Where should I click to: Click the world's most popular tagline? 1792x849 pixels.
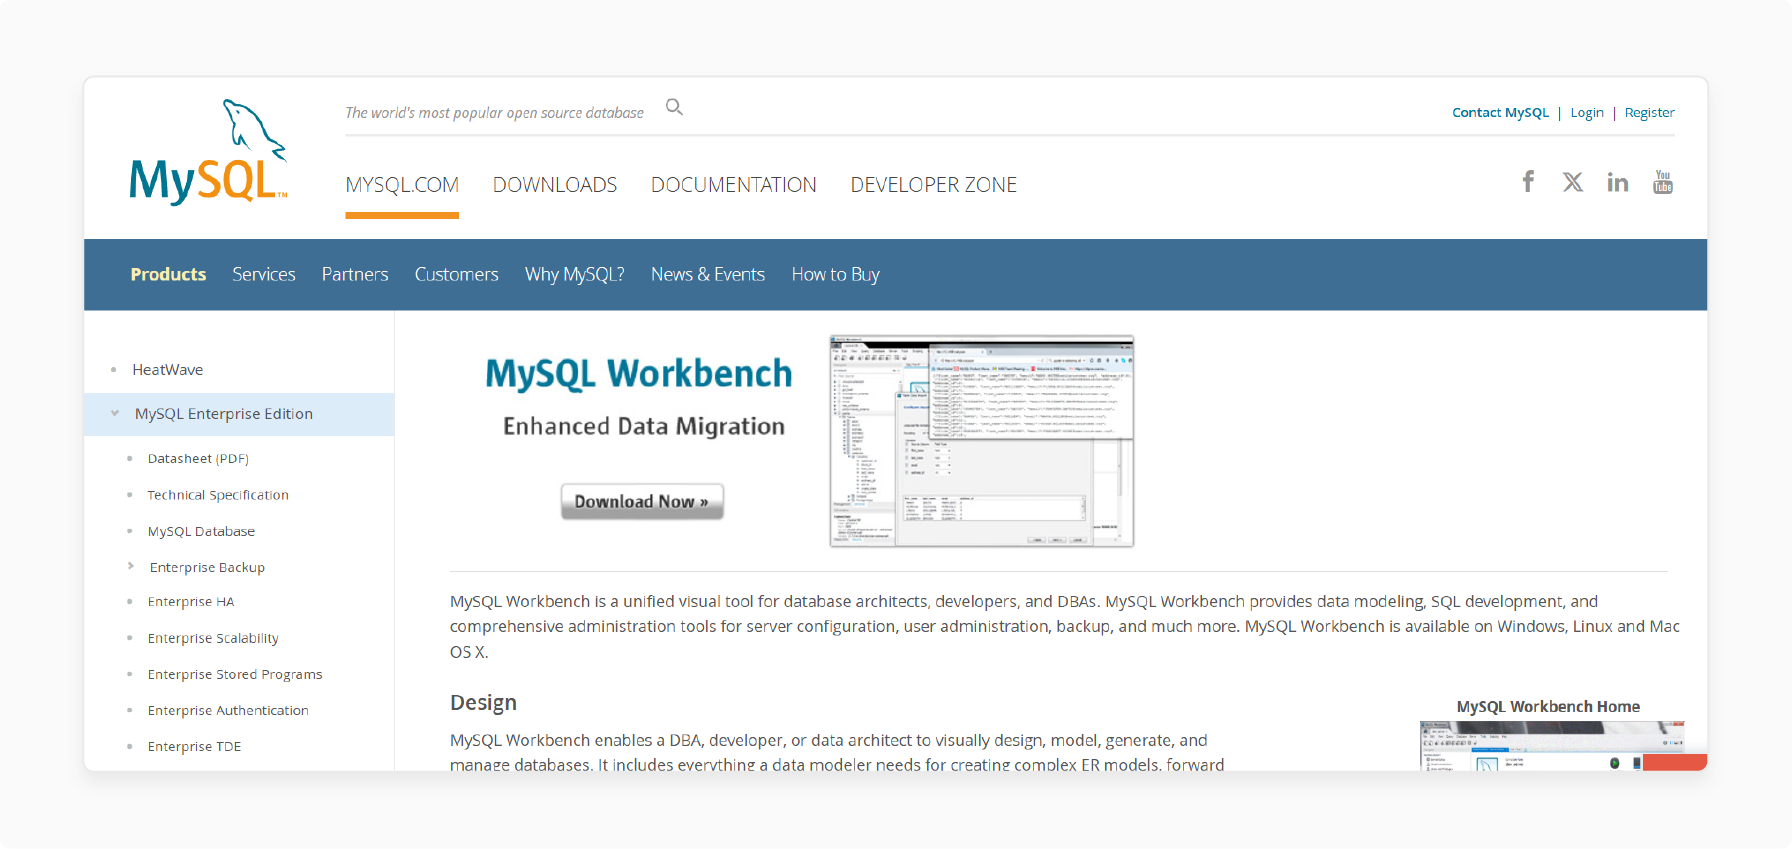point(494,113)
